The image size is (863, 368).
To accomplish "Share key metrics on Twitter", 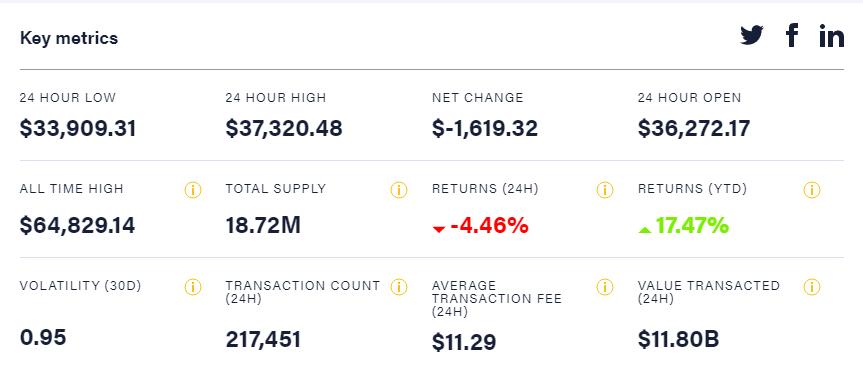I will pos(751,36).
